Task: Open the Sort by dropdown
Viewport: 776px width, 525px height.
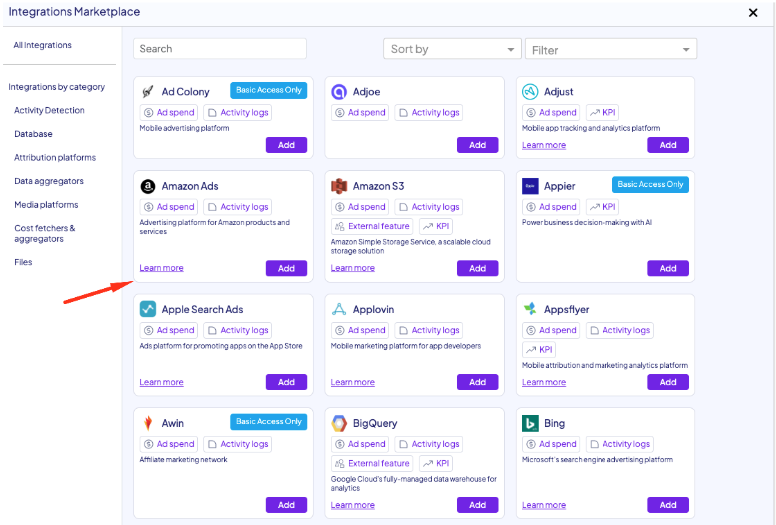Action: click(452, 49)
